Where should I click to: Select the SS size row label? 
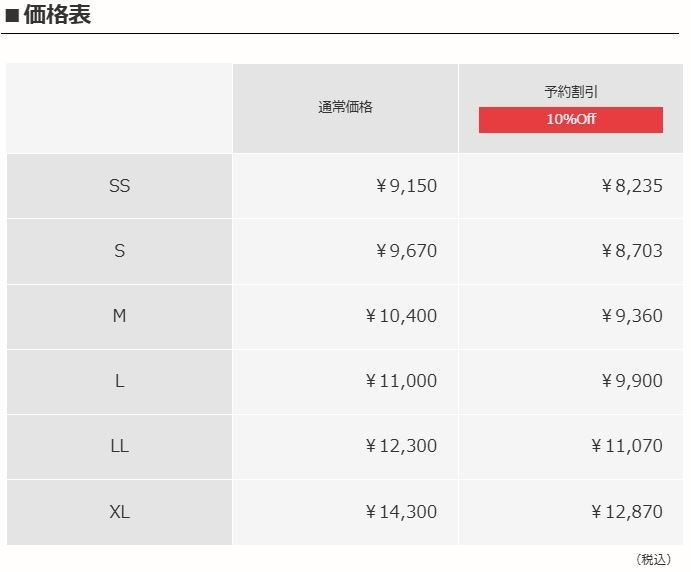(x=119, y=186)
